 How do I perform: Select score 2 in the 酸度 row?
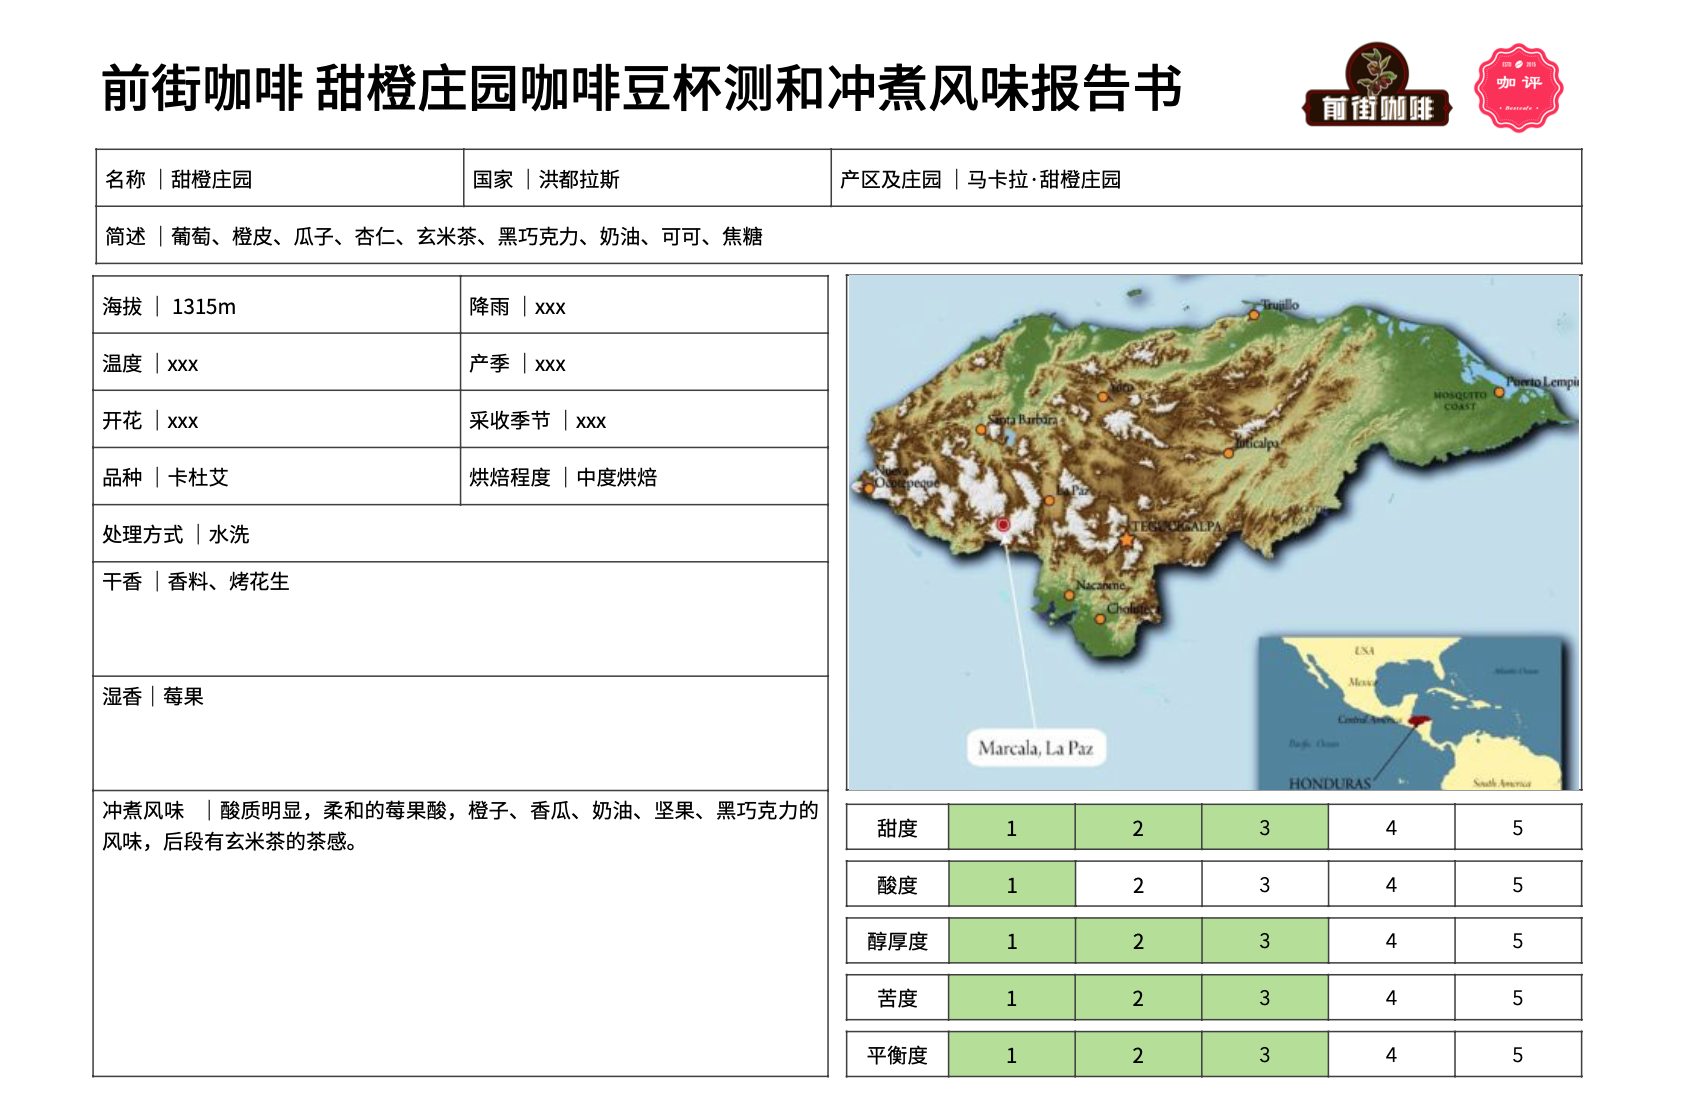coord(1137,885)
